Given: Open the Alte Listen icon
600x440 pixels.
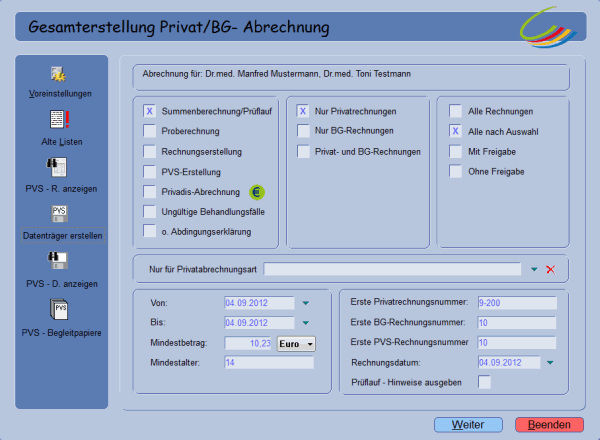Looking at the screenshot, I should coord(59,121).
